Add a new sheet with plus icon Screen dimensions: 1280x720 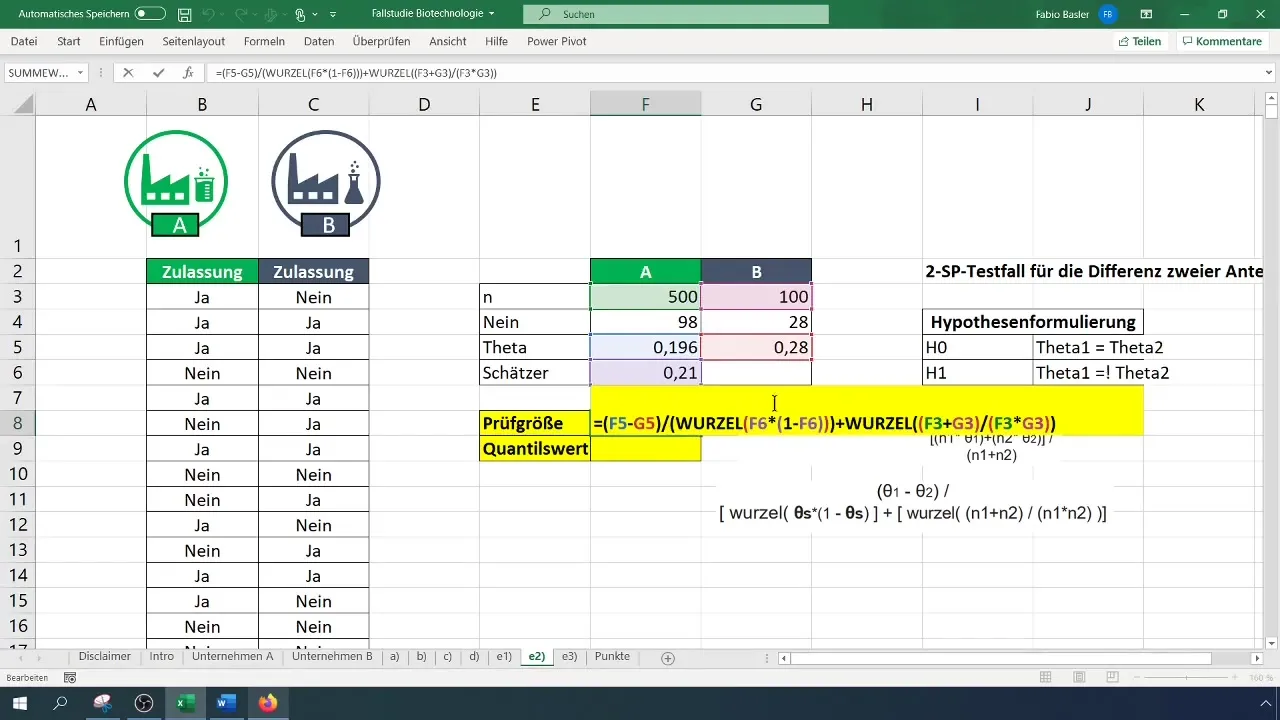668,657
